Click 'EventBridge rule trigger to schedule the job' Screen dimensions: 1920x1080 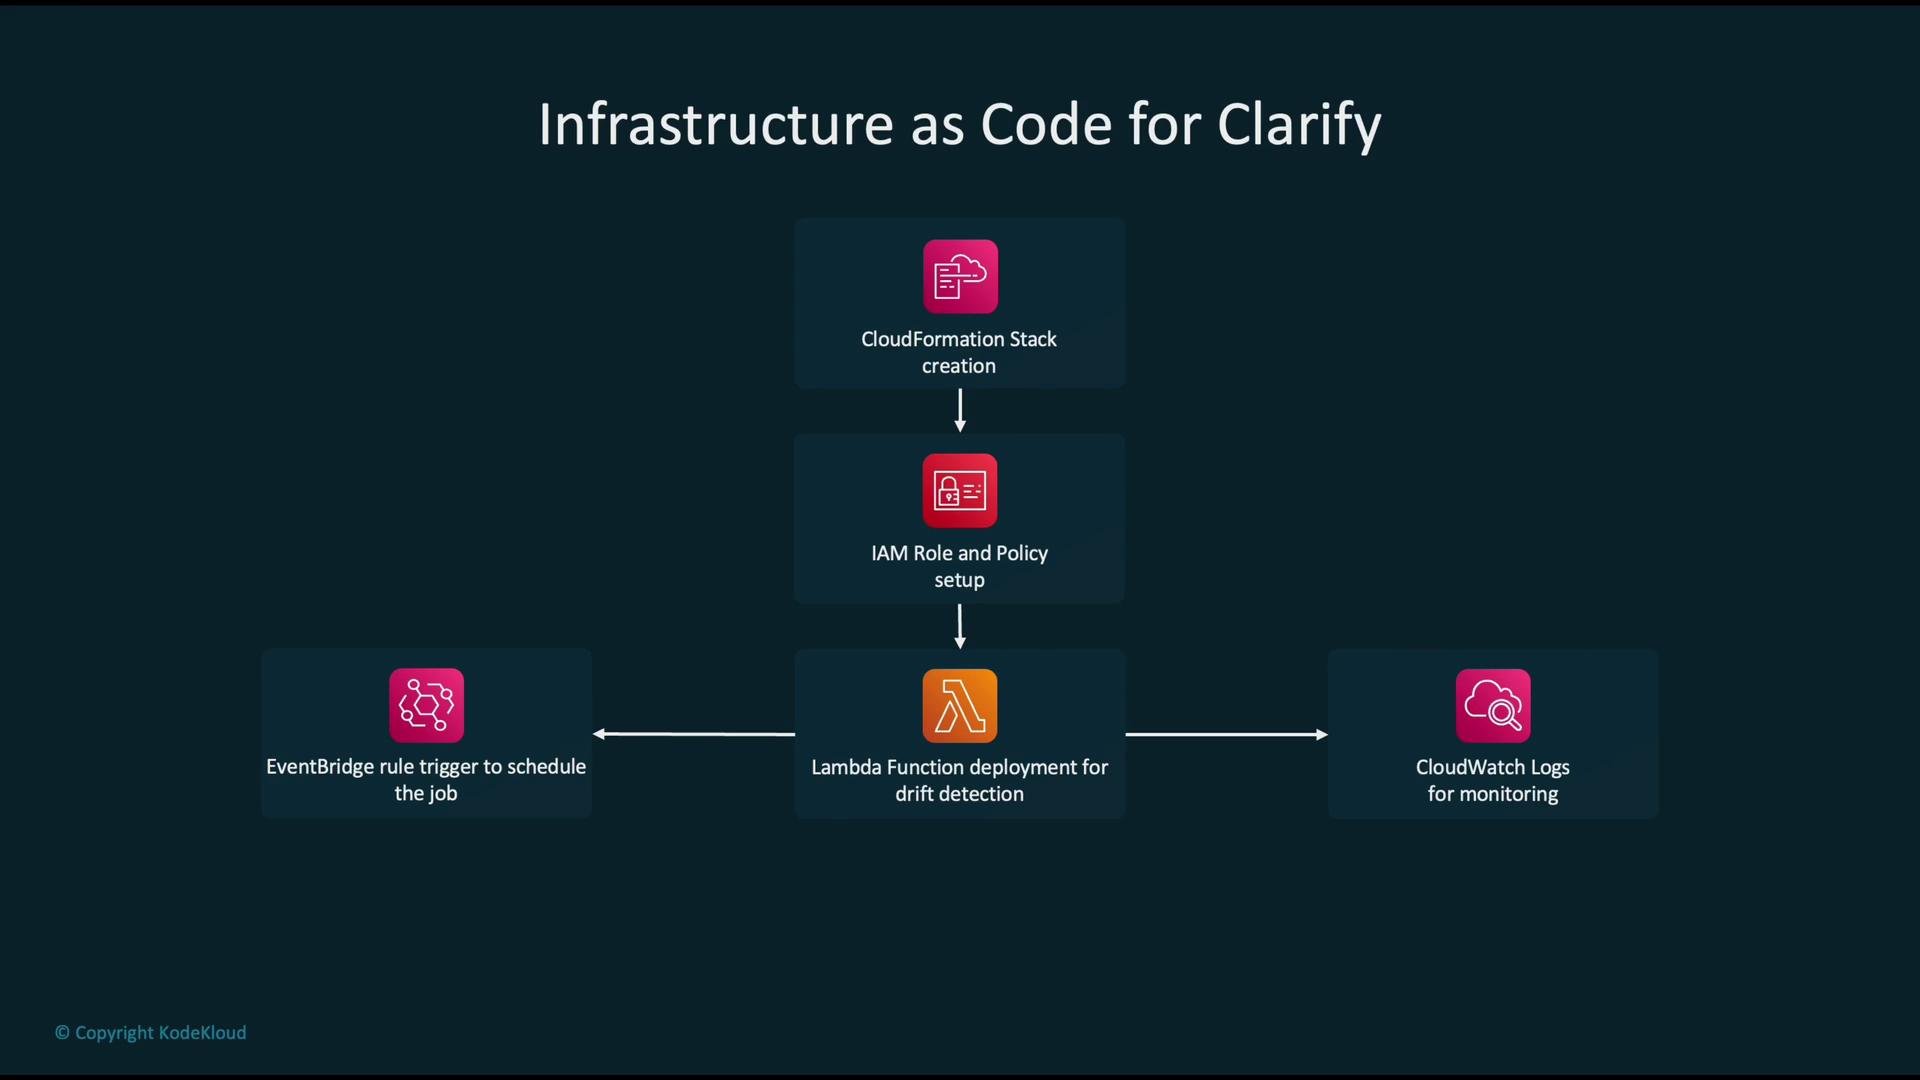[426, 779]
